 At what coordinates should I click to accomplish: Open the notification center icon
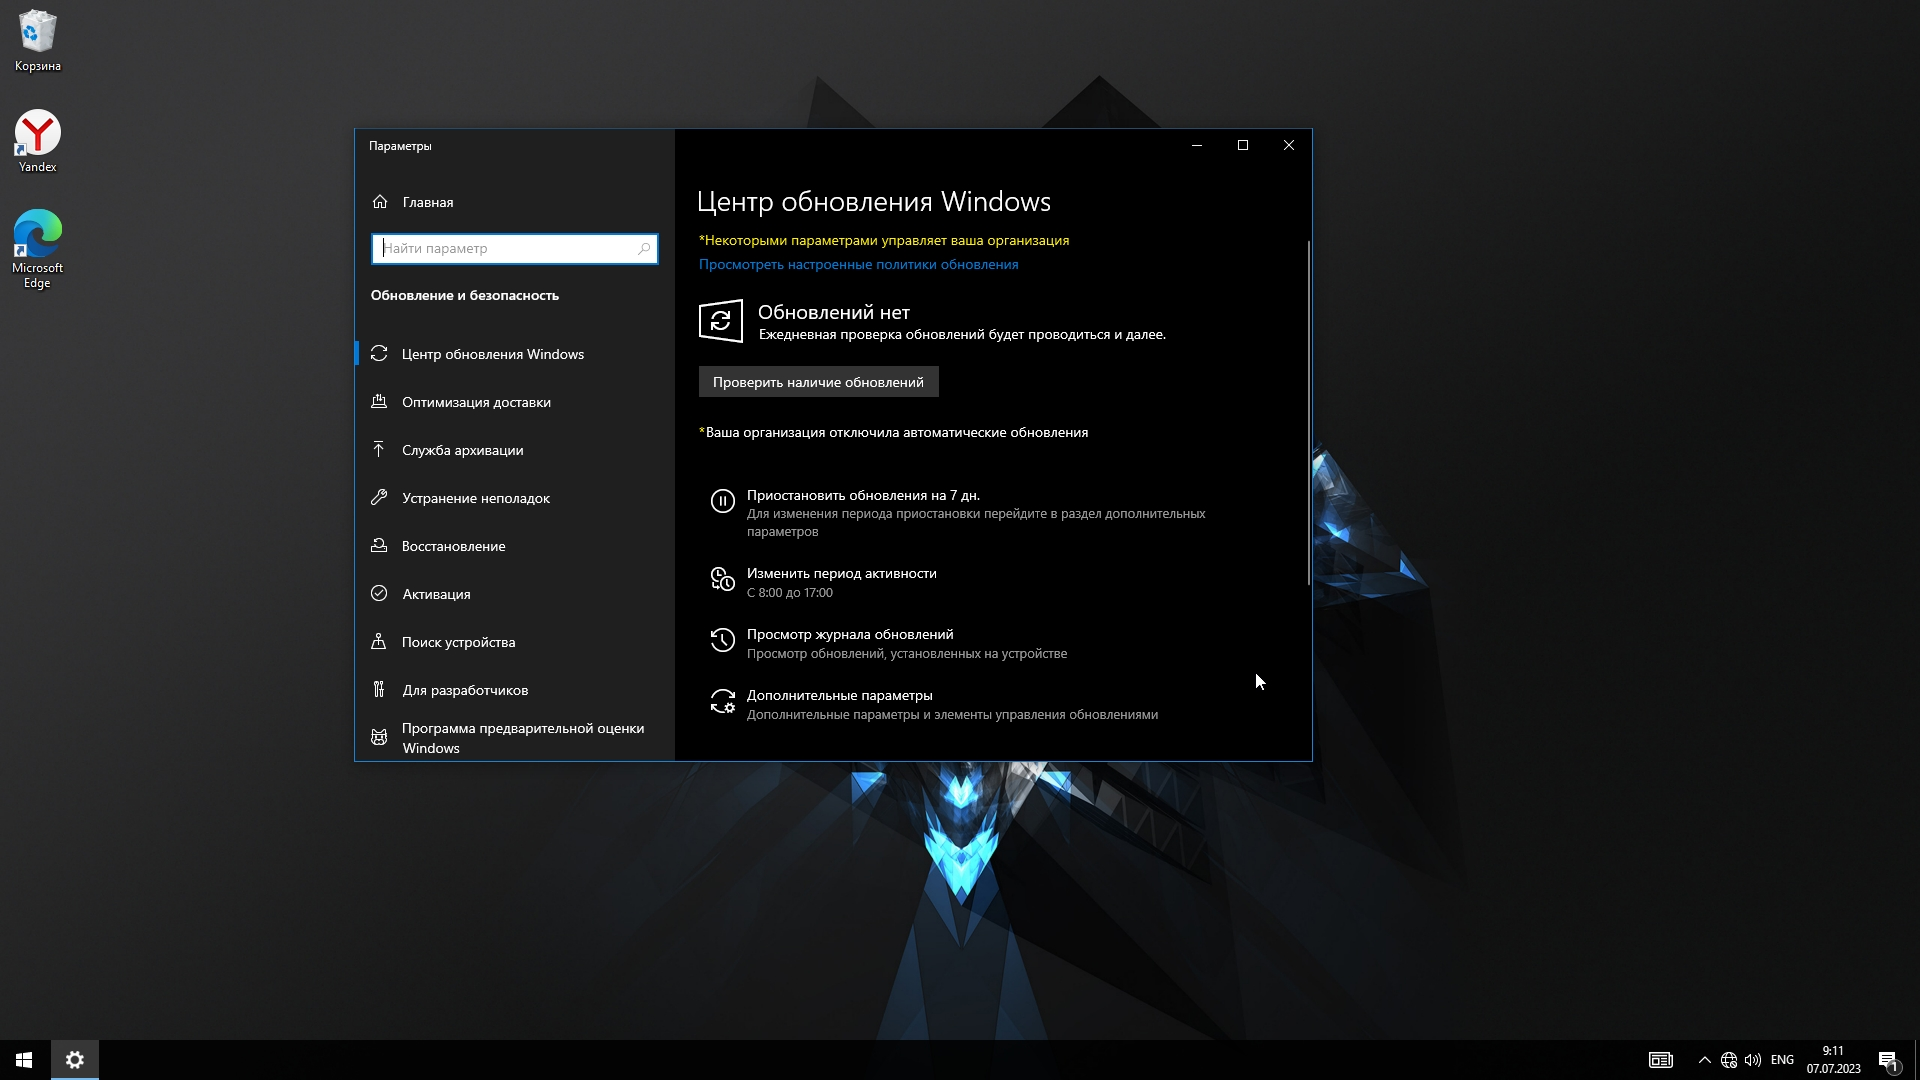(x=1888, y=1060)
